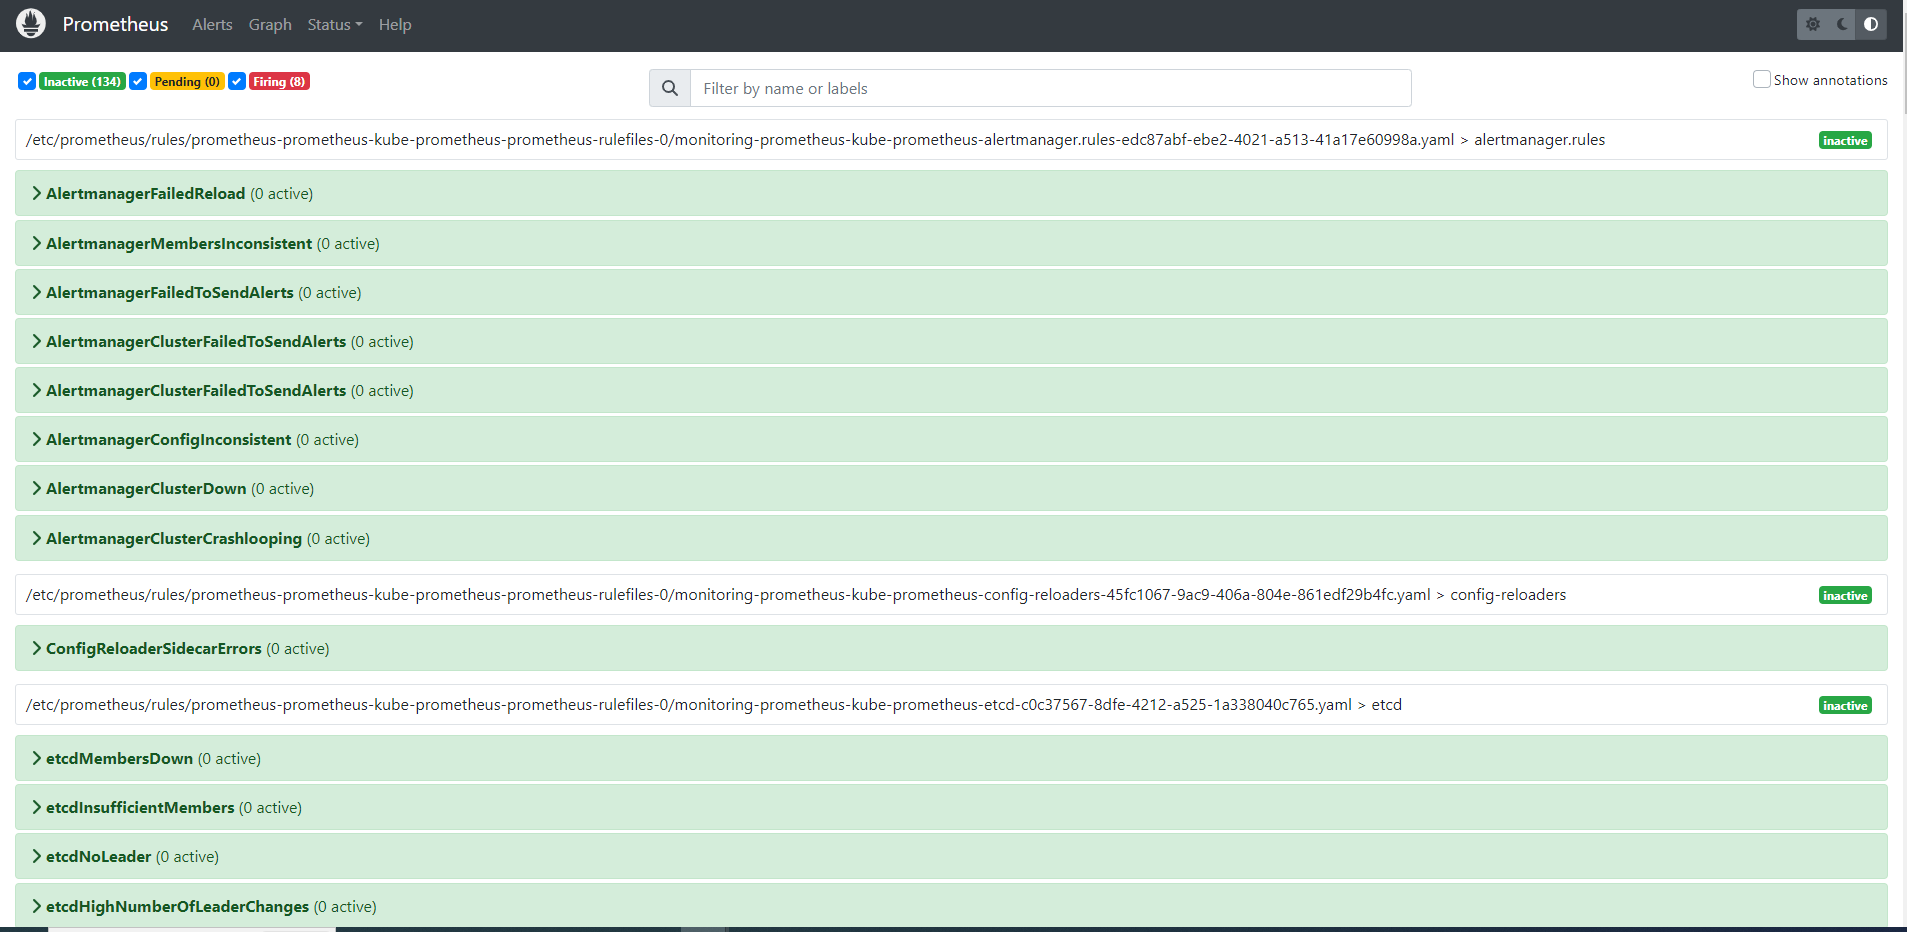The image size is (1907, 932).
Task: Open the Alerts page
Action: tap(212, 24)
